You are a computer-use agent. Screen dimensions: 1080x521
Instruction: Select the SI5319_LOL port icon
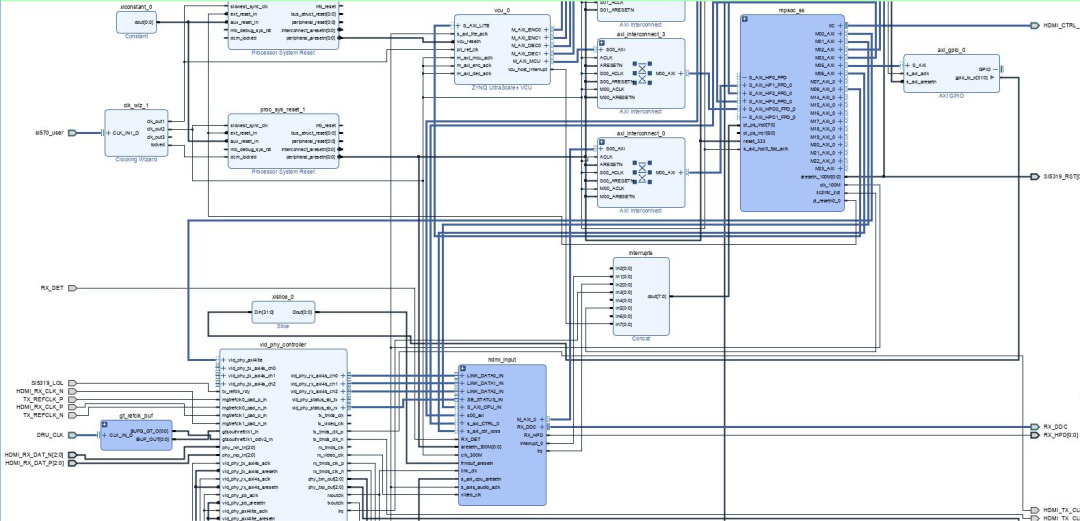(x=72, y=383)
